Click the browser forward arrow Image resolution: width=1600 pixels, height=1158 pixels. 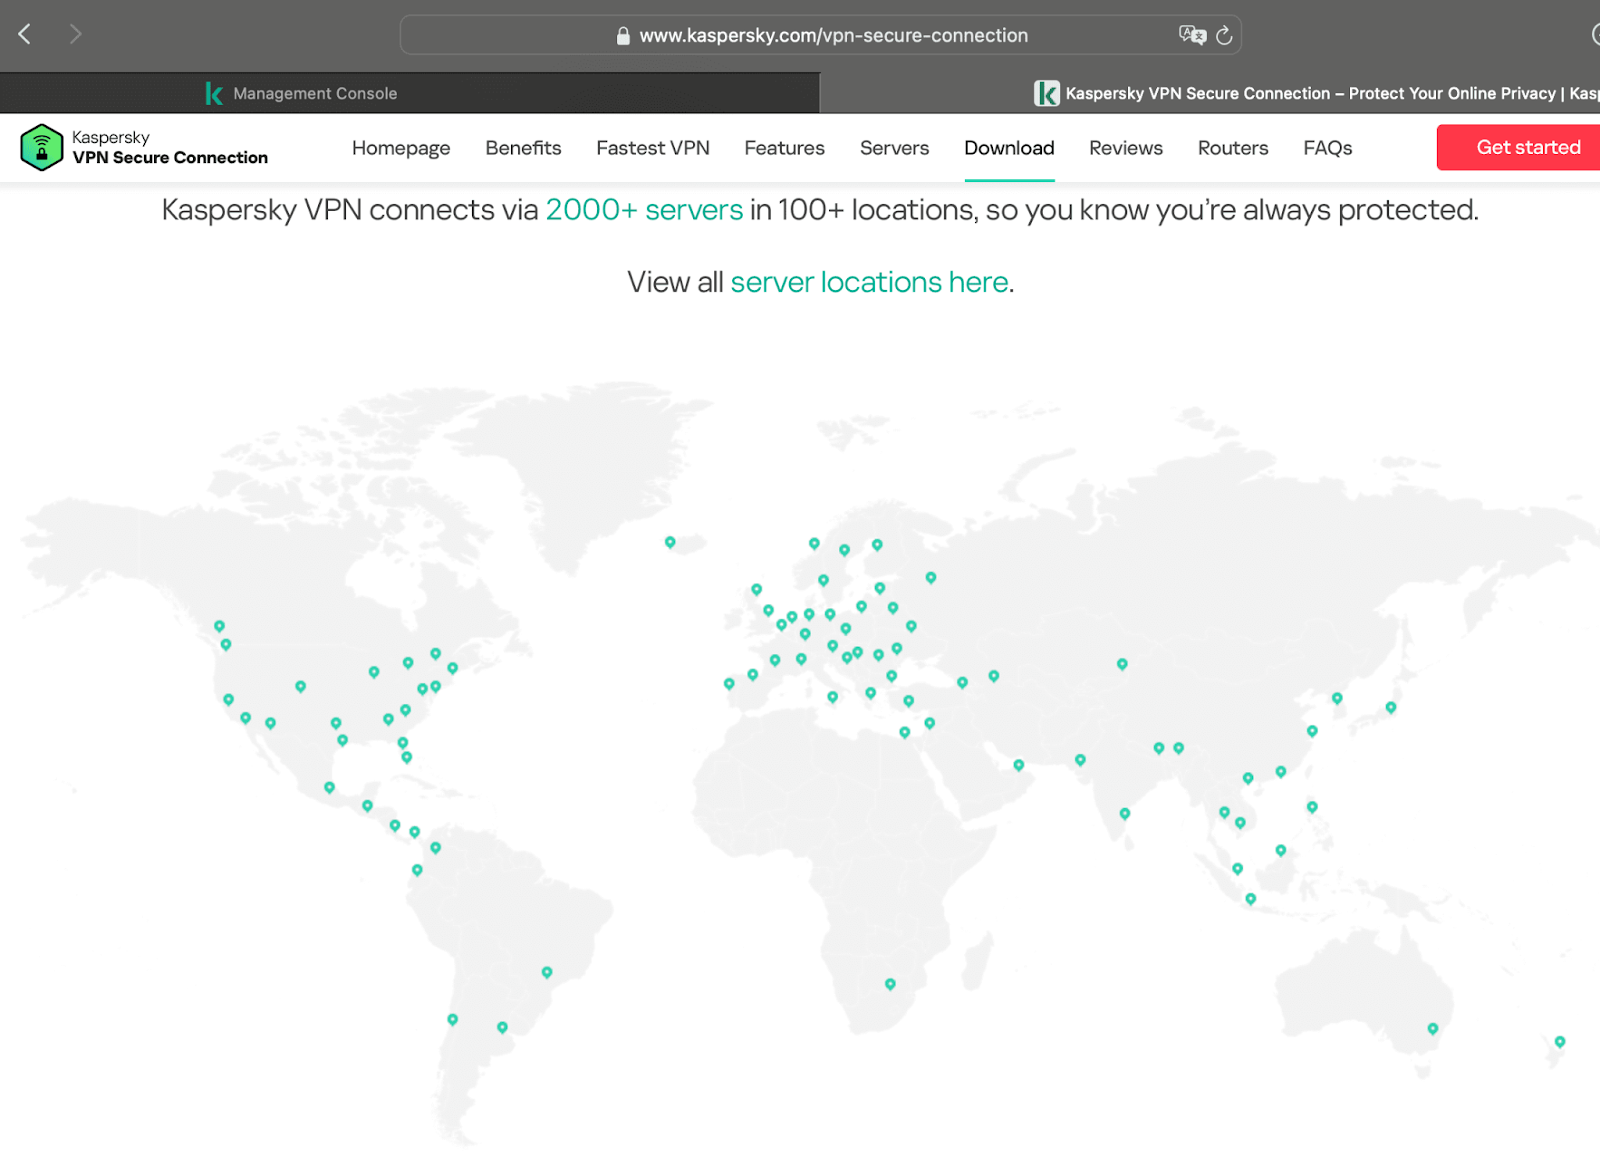pyautogui.click(x=75, y=34)
